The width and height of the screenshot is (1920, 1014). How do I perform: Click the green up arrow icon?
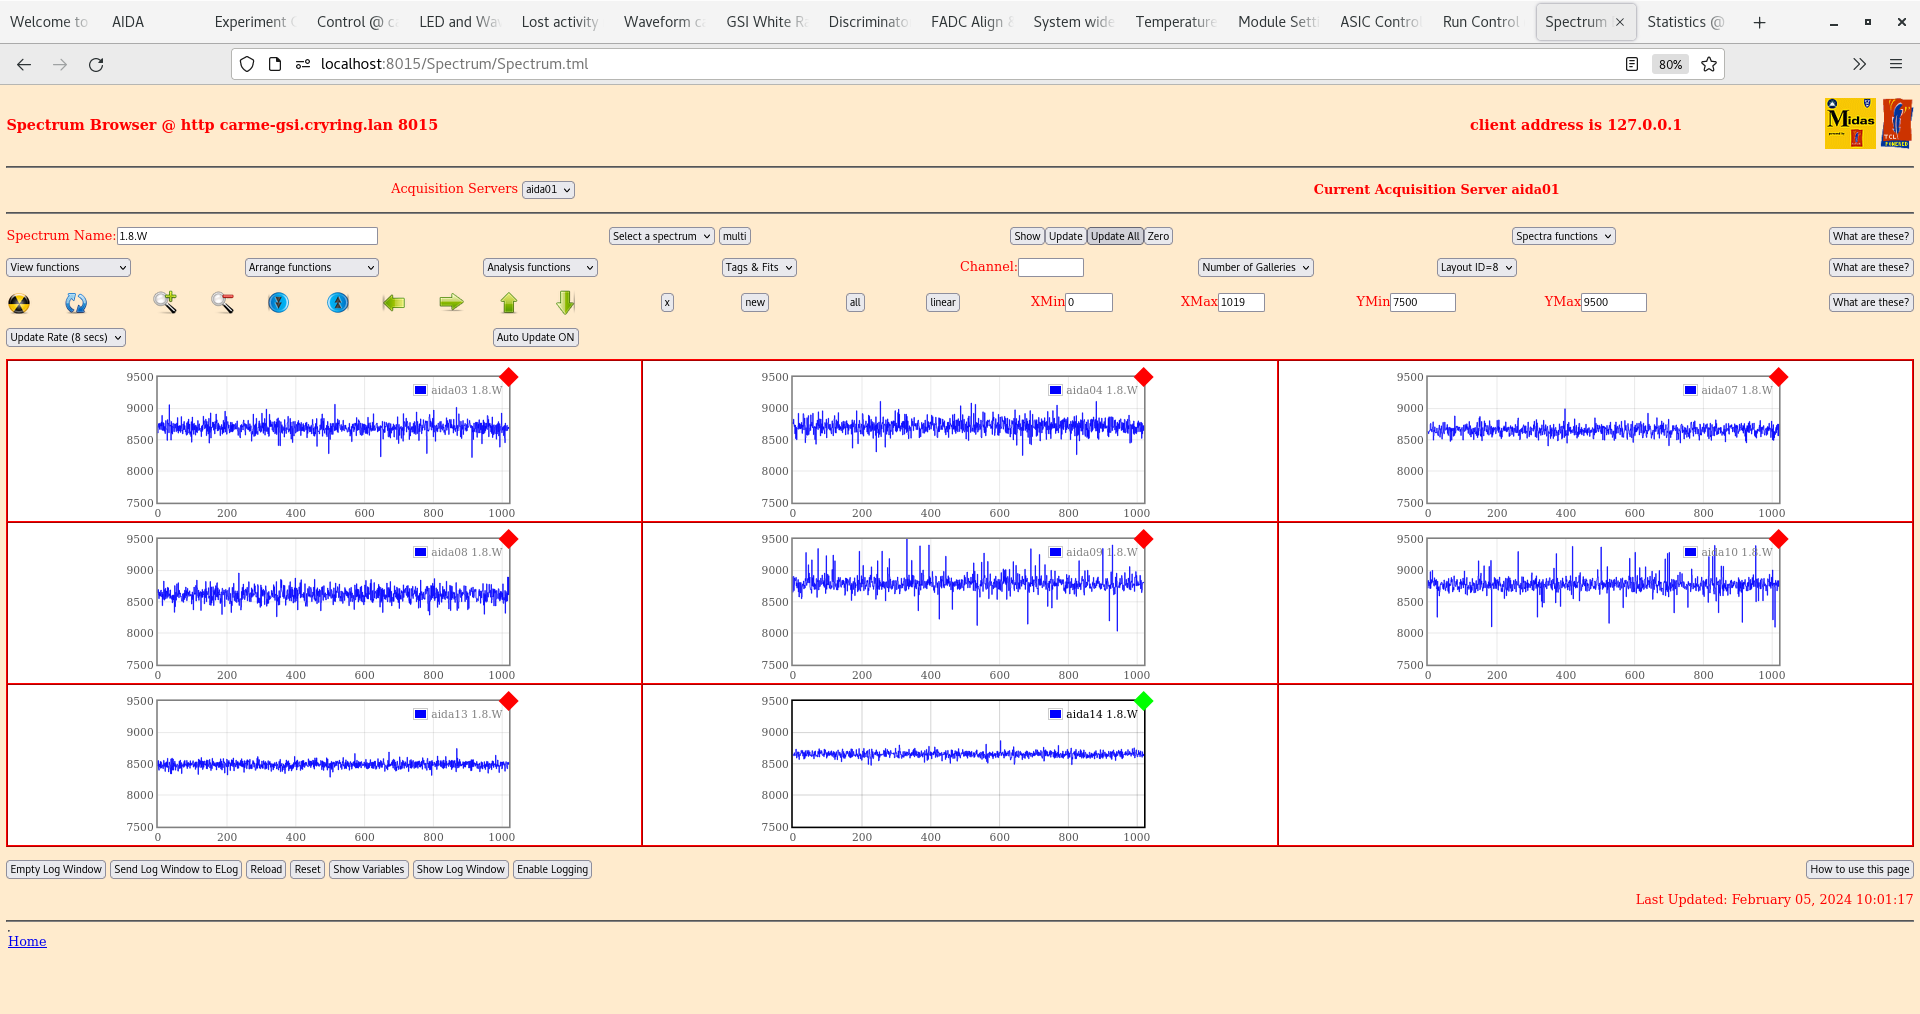click(509, 303)
